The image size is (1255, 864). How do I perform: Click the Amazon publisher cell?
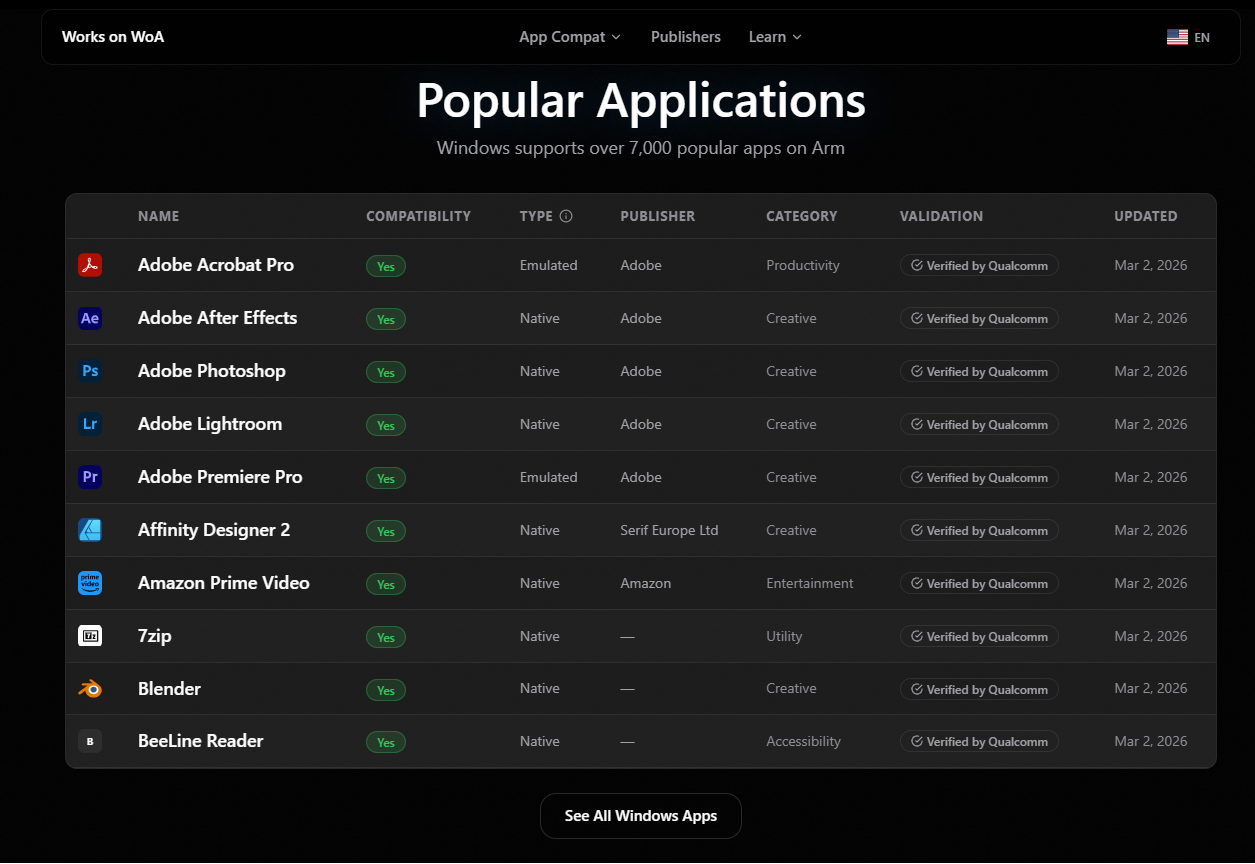(646, 583)
